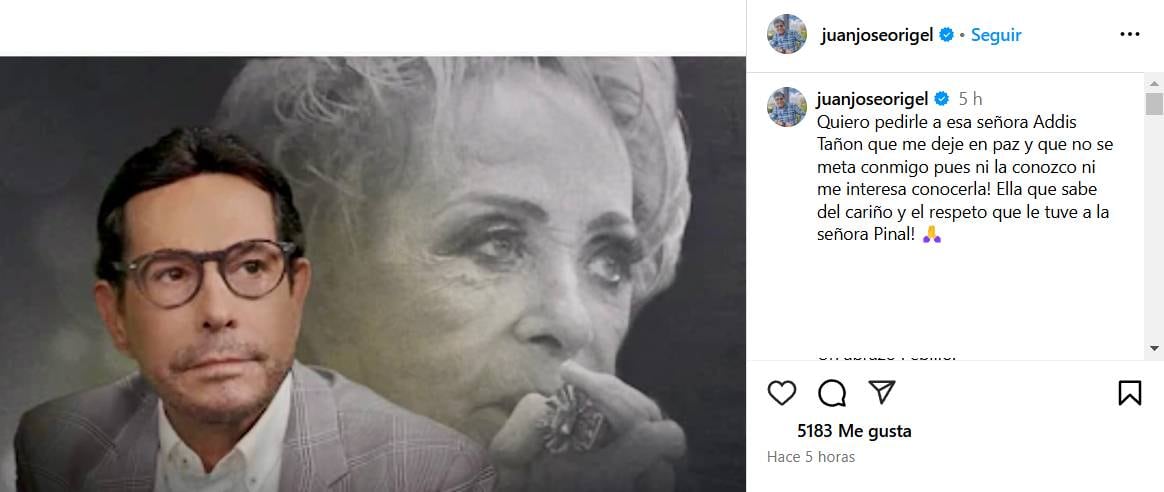Viewport: 1164px width, 492px height.
Task: Open the commenter avatar beside the caption
Action: point(787,107)
